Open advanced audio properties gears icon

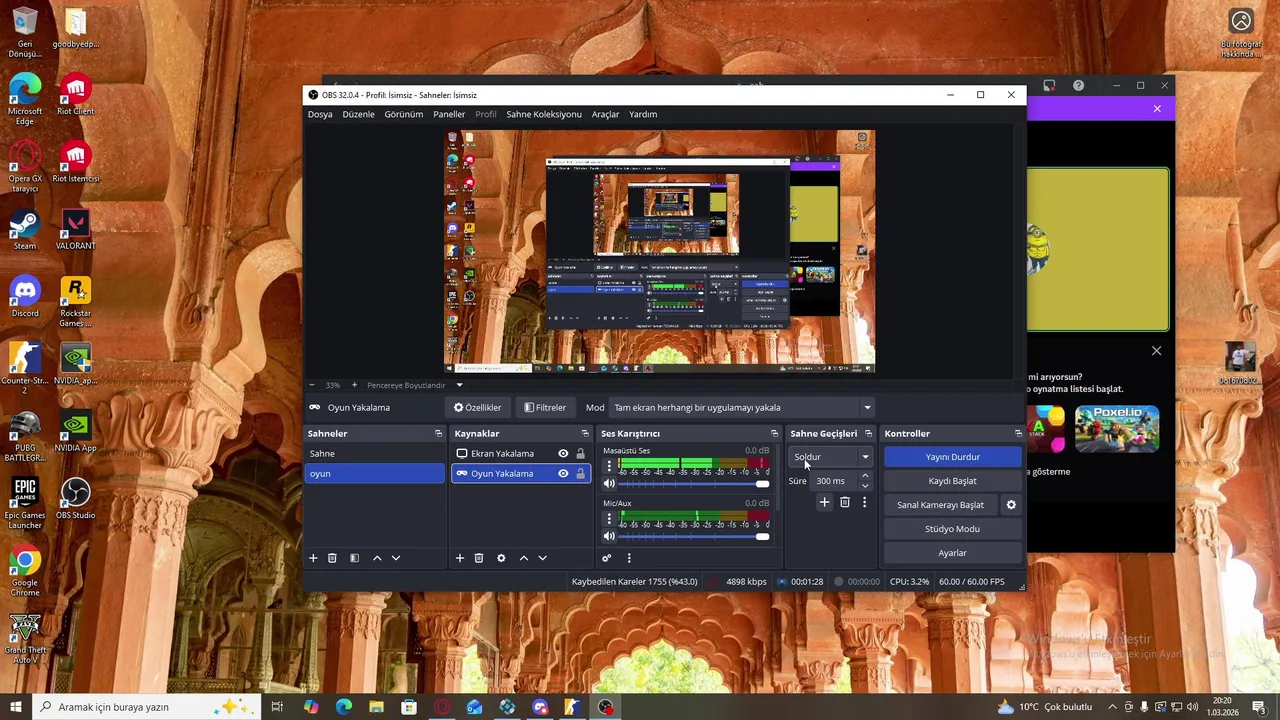[x=606, y=558]
